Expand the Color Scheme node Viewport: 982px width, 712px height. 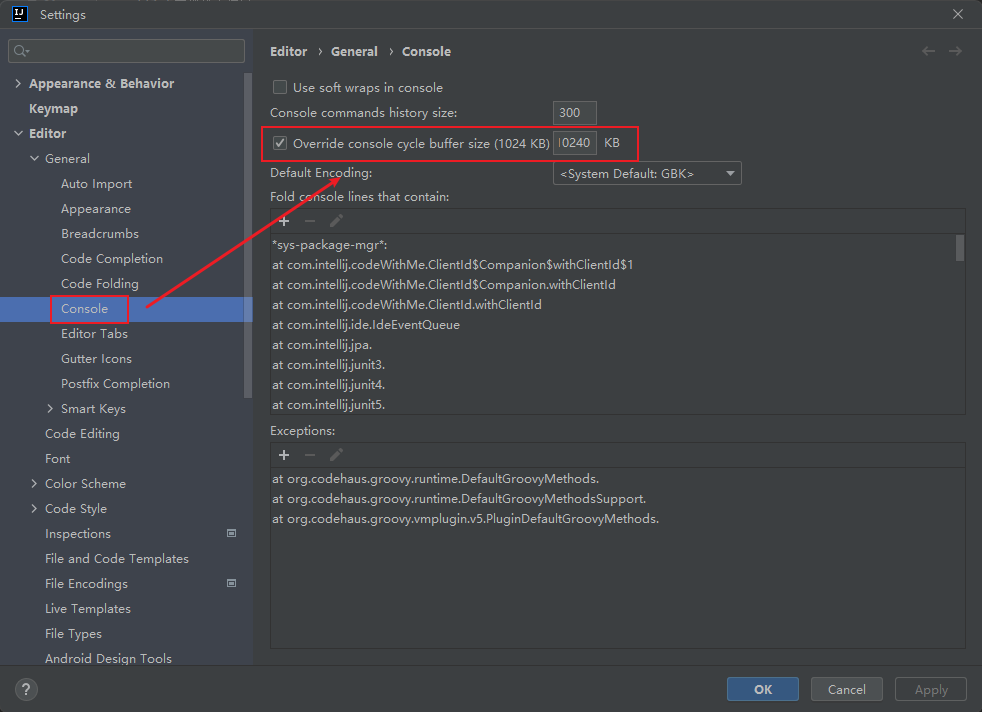click(x=34, y=483)
